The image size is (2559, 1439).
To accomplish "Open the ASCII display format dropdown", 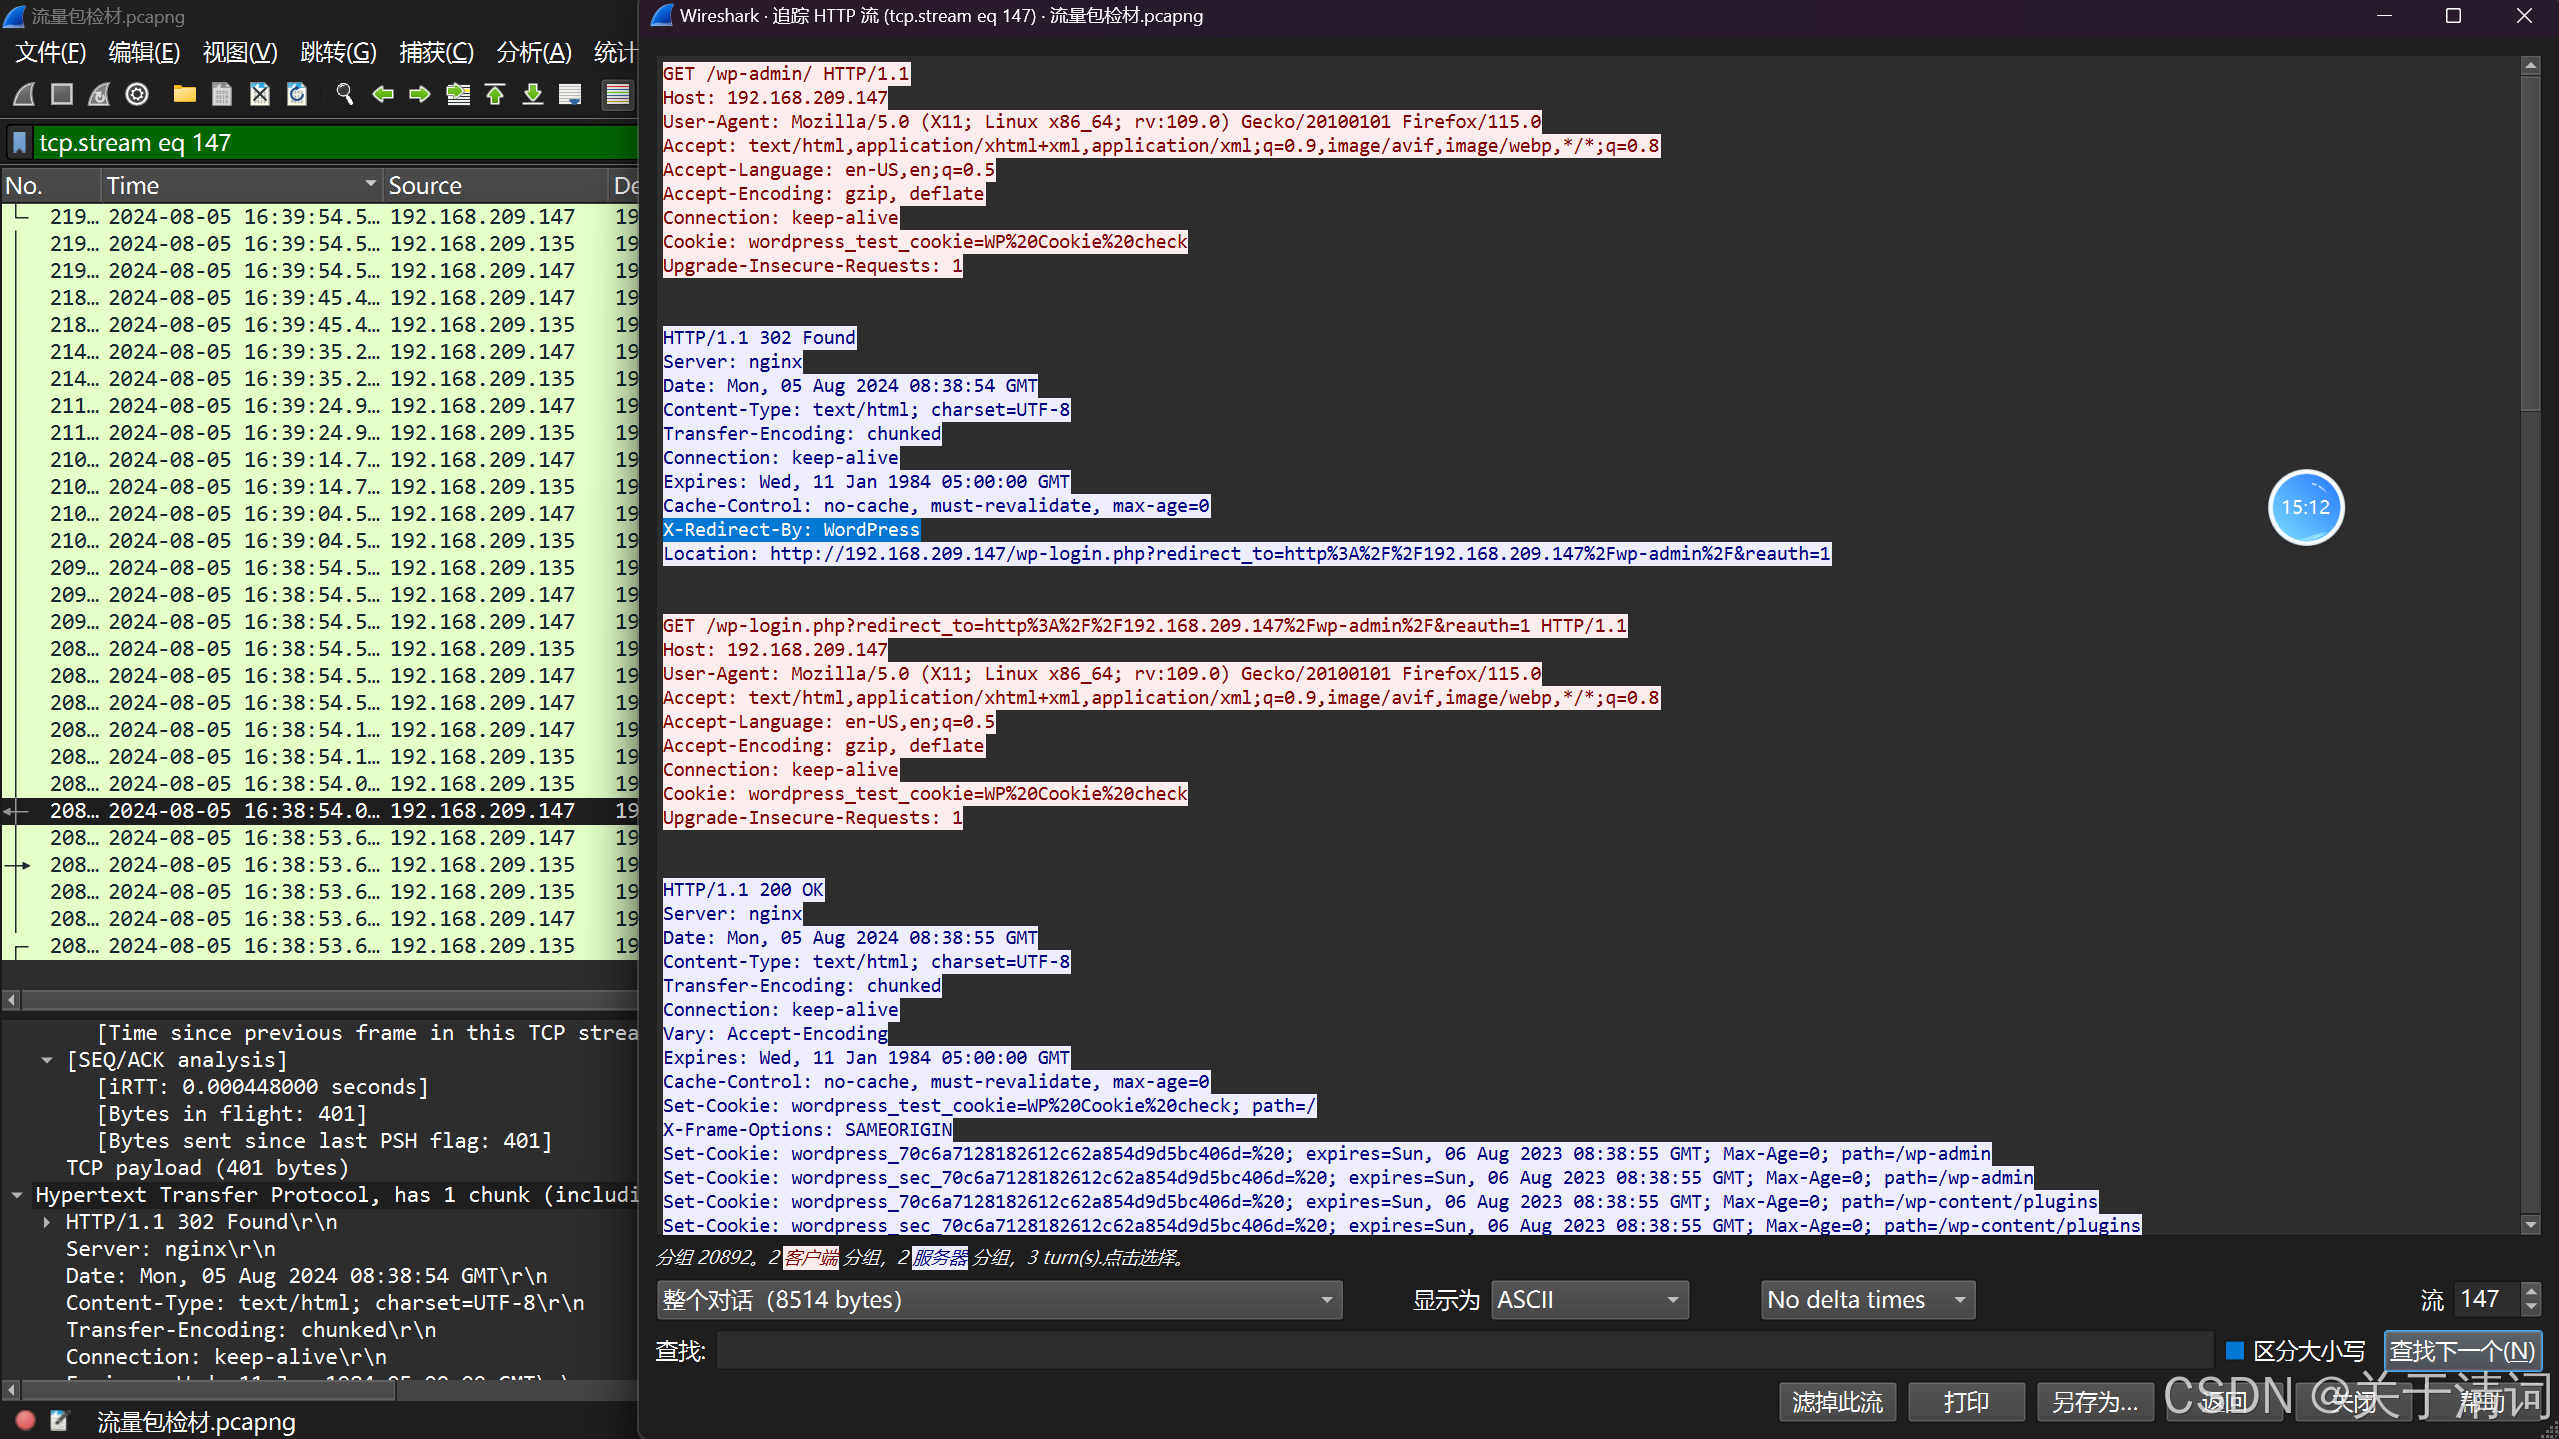I will [x=1588, y=1300].
